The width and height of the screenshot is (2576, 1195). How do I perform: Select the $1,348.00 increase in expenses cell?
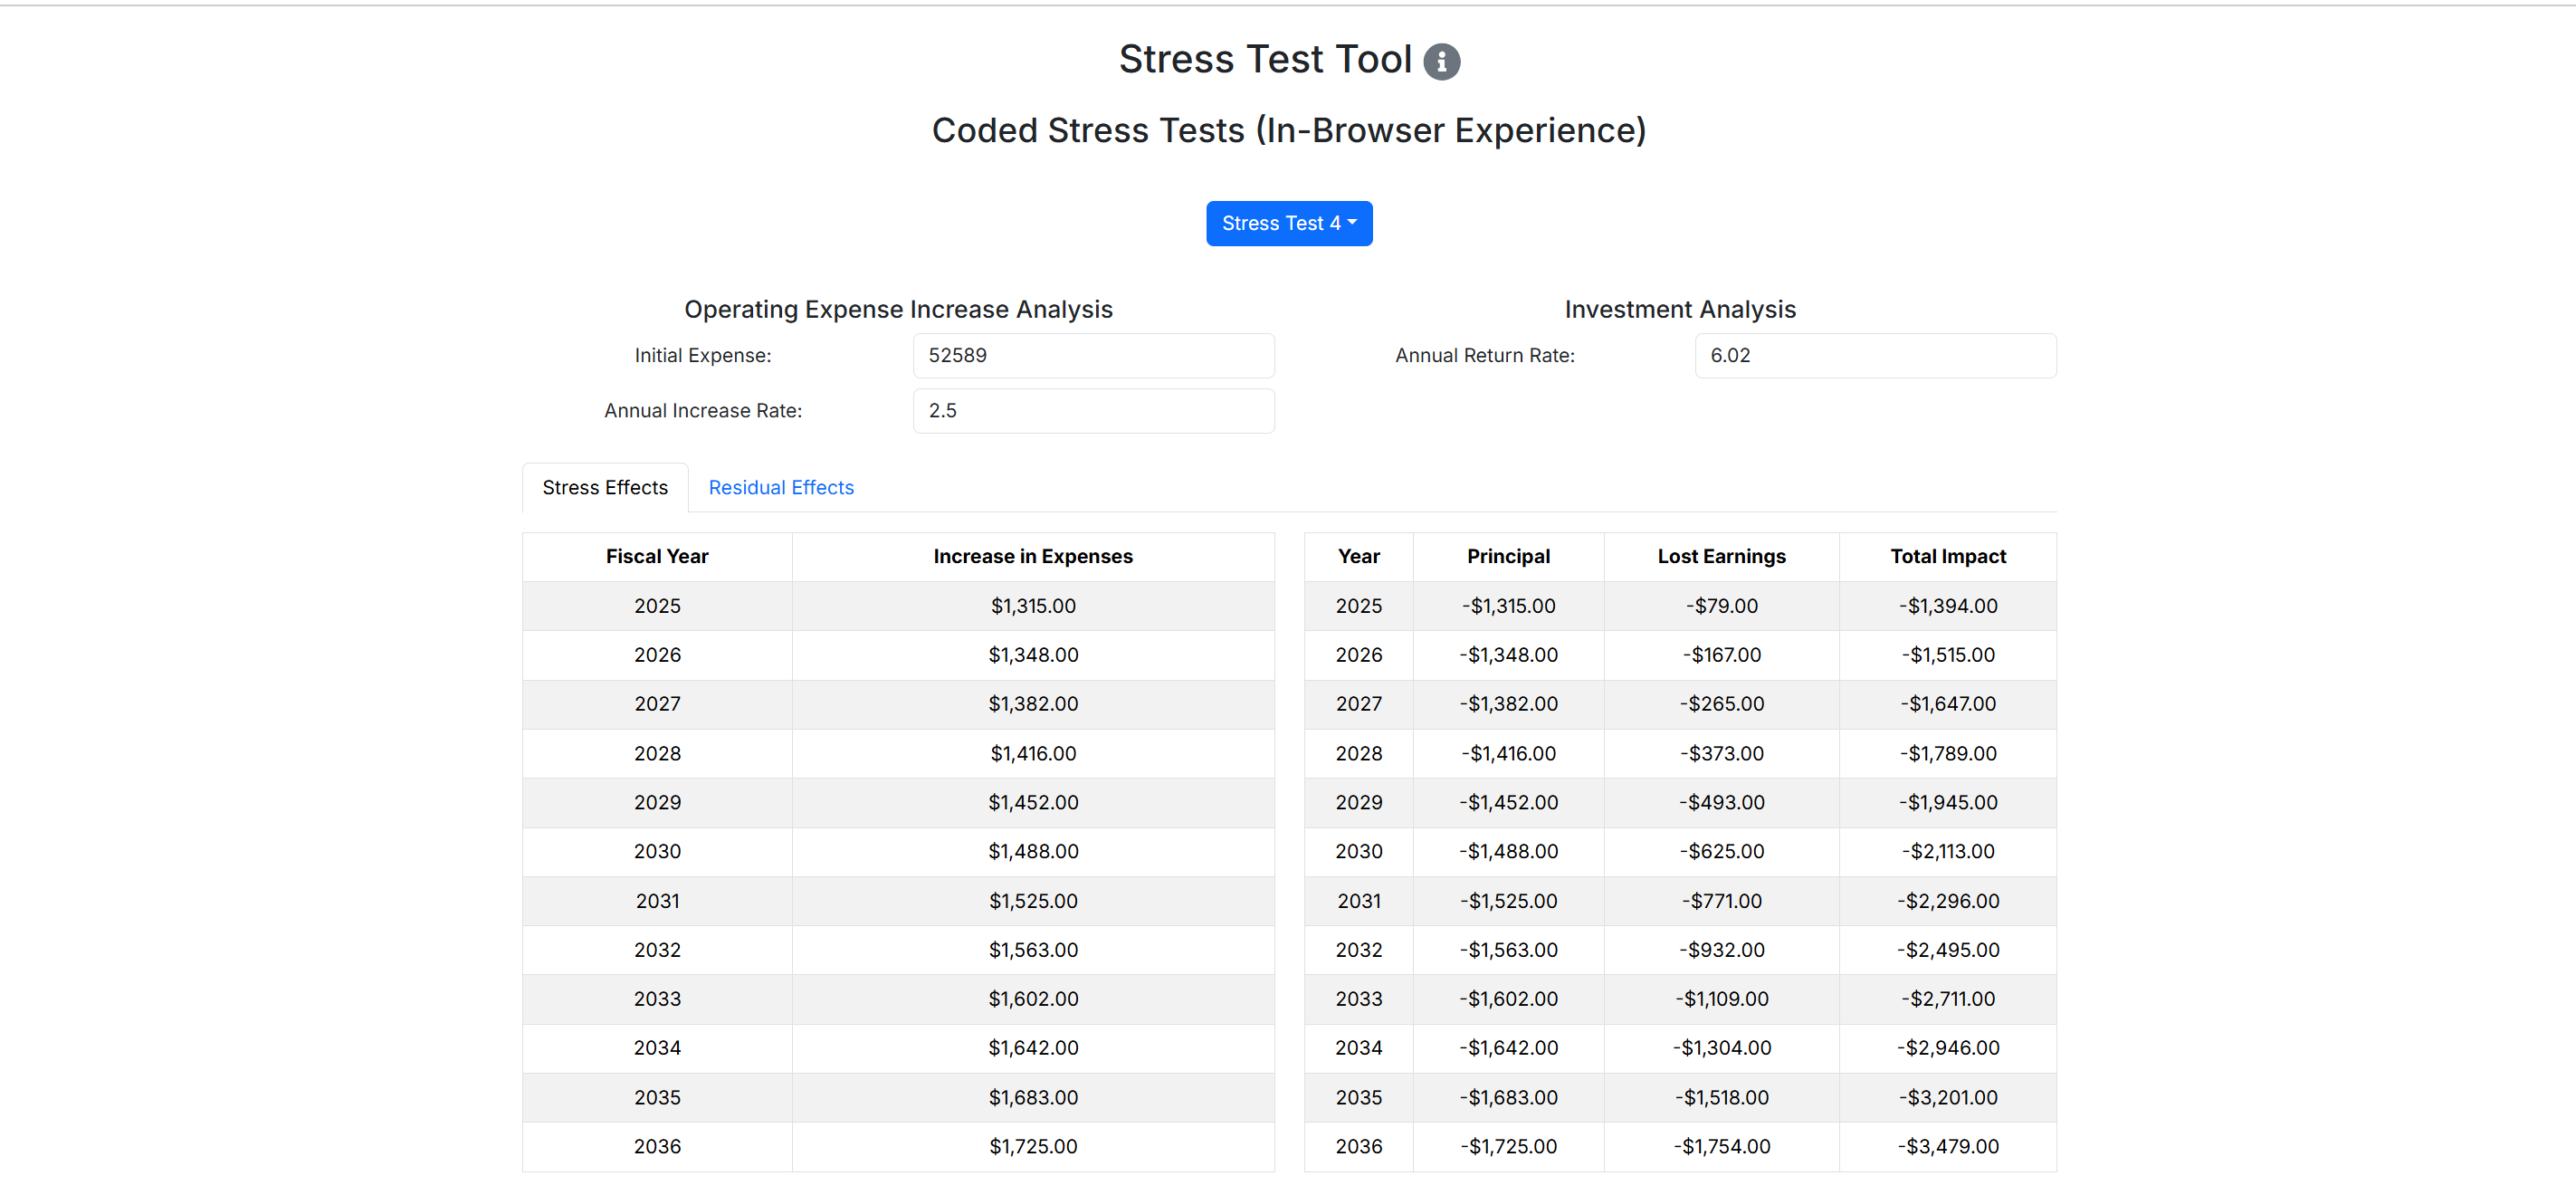[1033, 655]
